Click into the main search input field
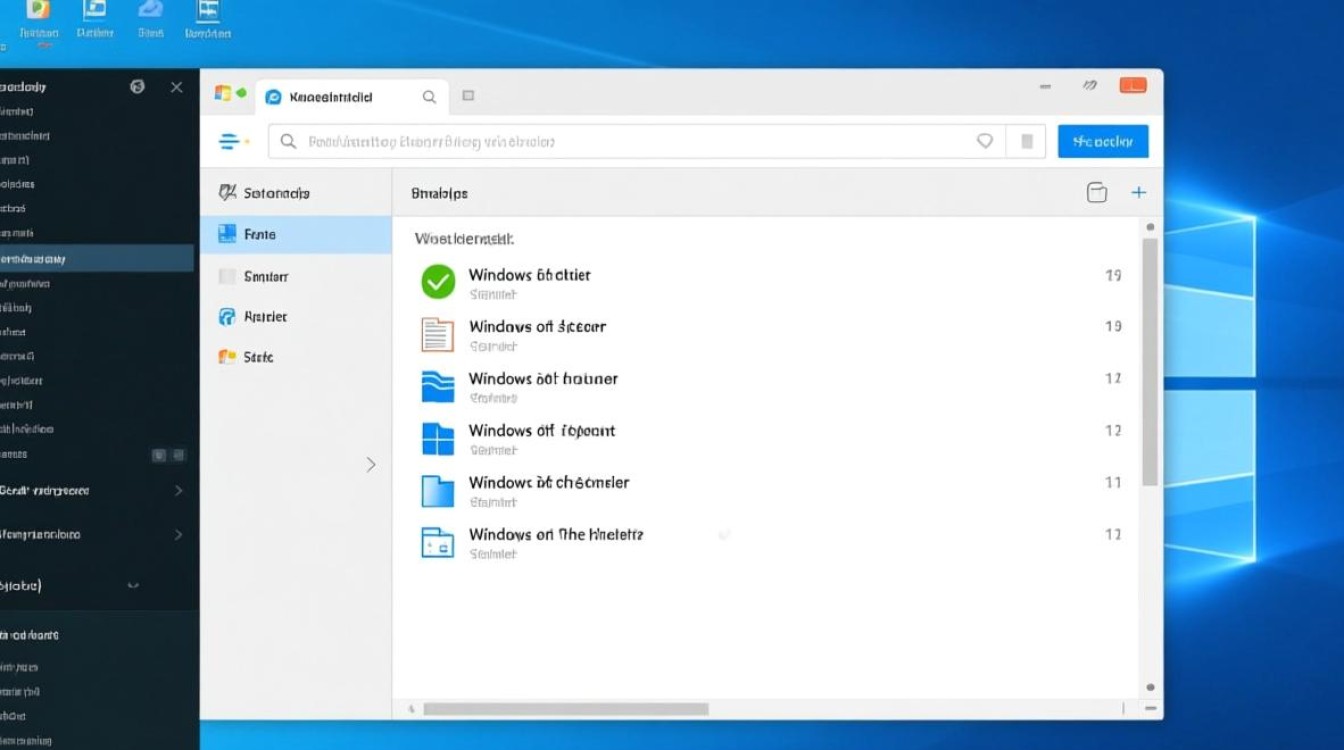Image resolution: width=1344 pixels, height=750 pixels. [x=620, y=142]
